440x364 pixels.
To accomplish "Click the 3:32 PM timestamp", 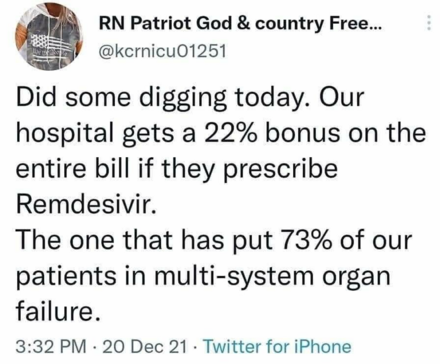I will [x=51, y=346].
